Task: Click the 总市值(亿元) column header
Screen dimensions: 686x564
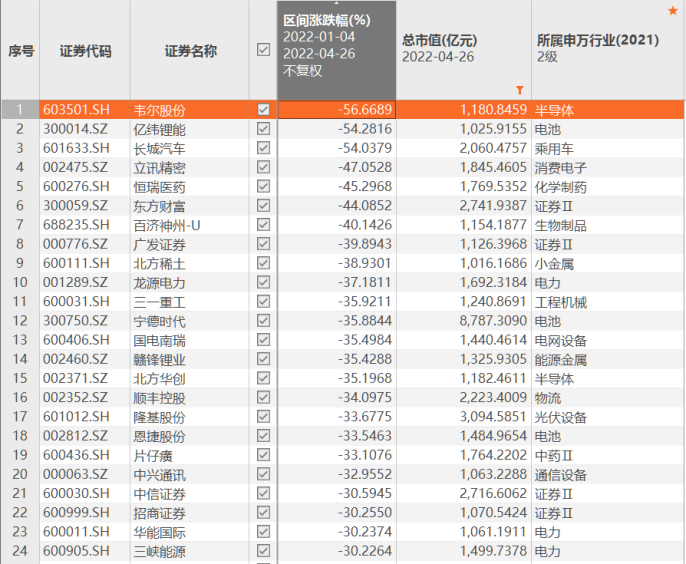Action: click(439, 41)
